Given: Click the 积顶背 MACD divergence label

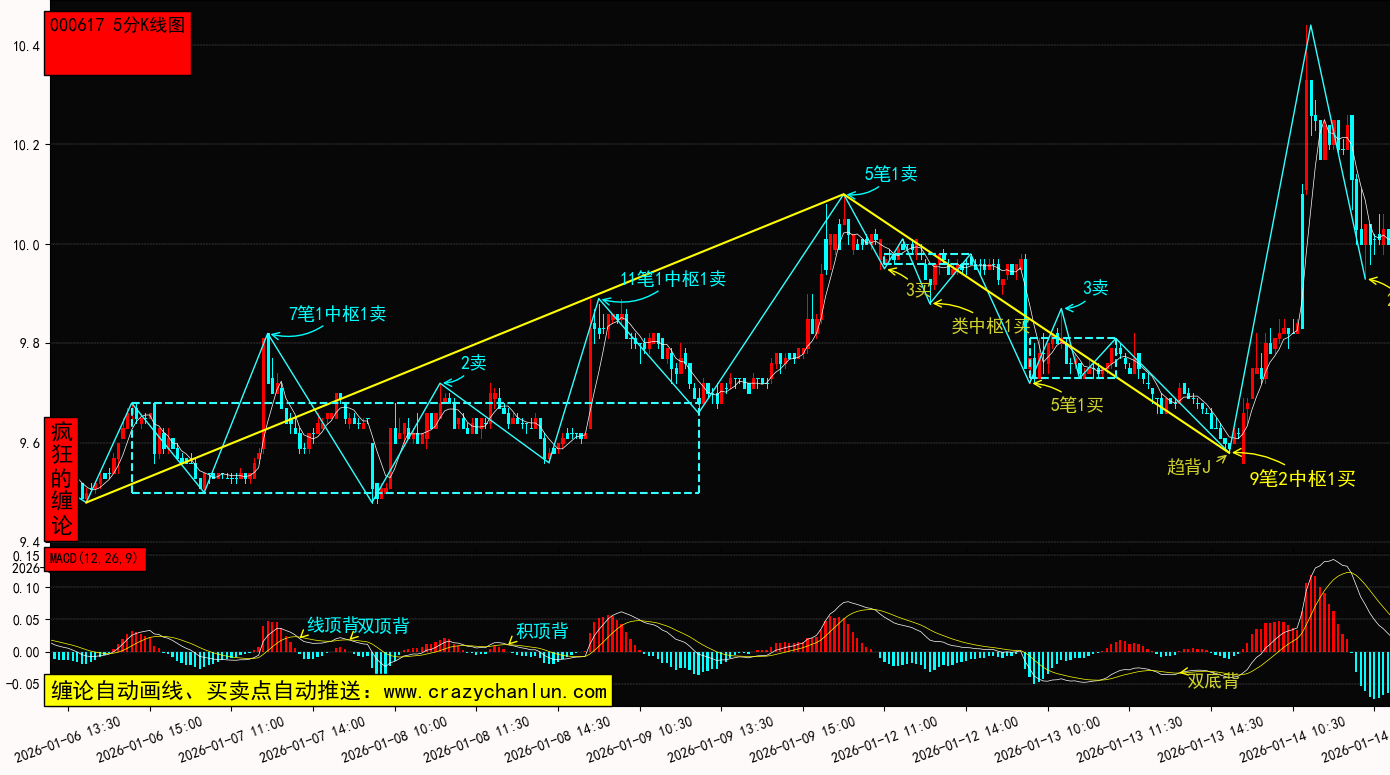Looking at the screenshot, I should click(542, 631).
